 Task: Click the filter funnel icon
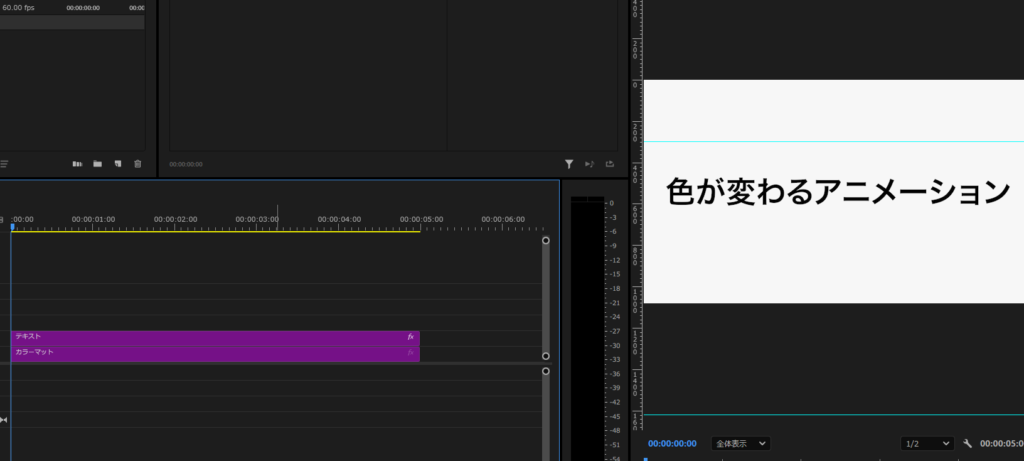pyautogui.click(x=569, y=163)
